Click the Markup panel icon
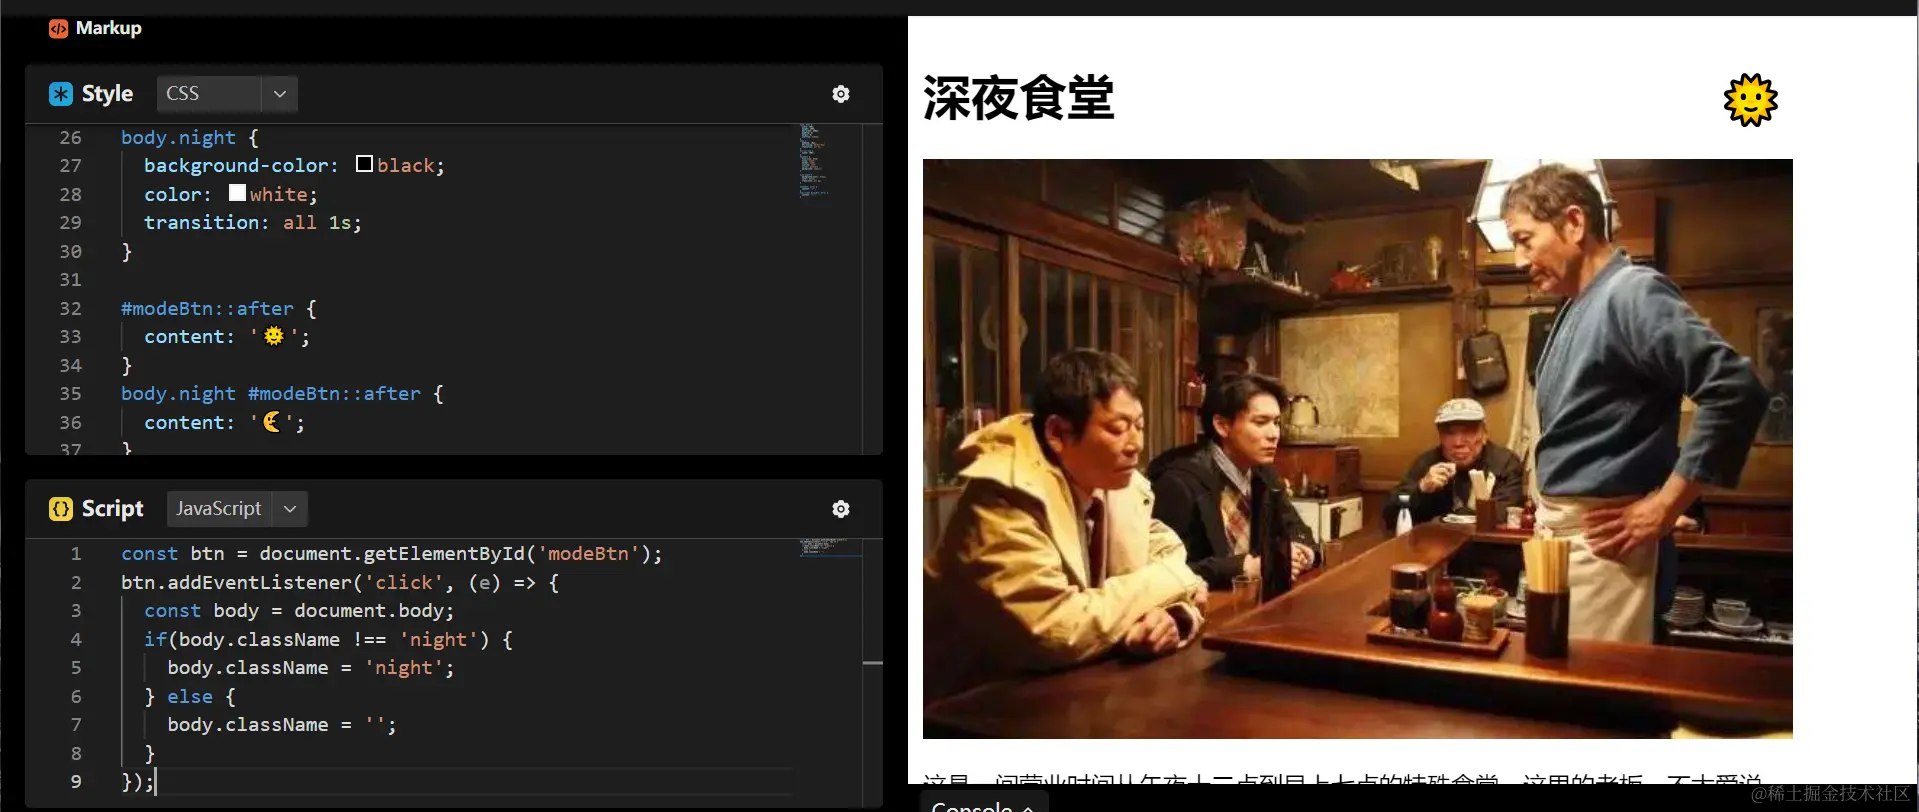 click(59, 28)
